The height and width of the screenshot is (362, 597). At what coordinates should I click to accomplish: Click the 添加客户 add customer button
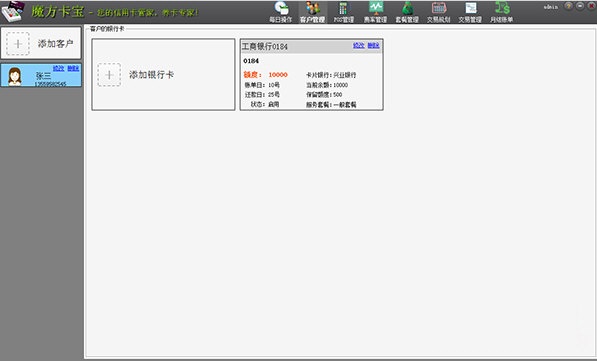coord(41,43)
